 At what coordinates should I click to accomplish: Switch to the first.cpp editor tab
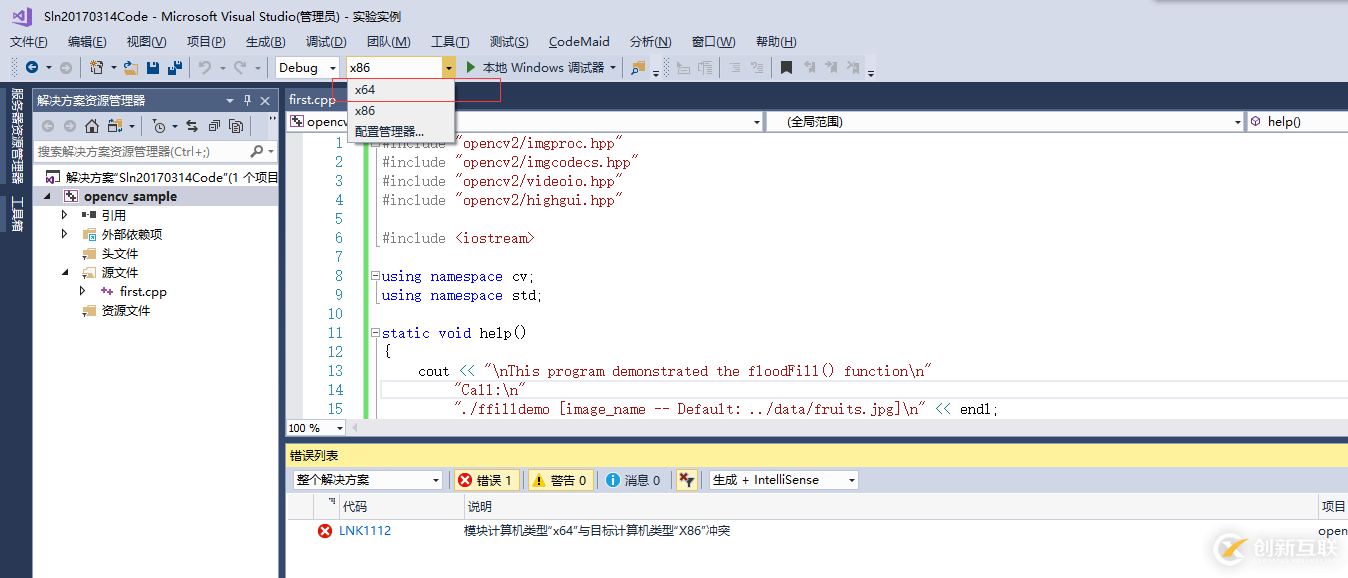[x=312, y=100]
